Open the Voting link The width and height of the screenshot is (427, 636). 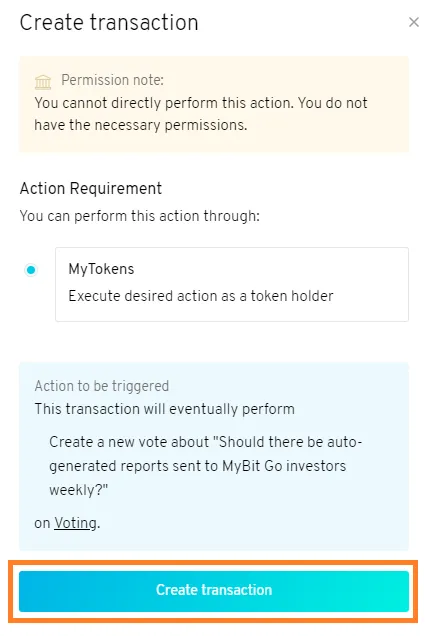click(76, 523)
